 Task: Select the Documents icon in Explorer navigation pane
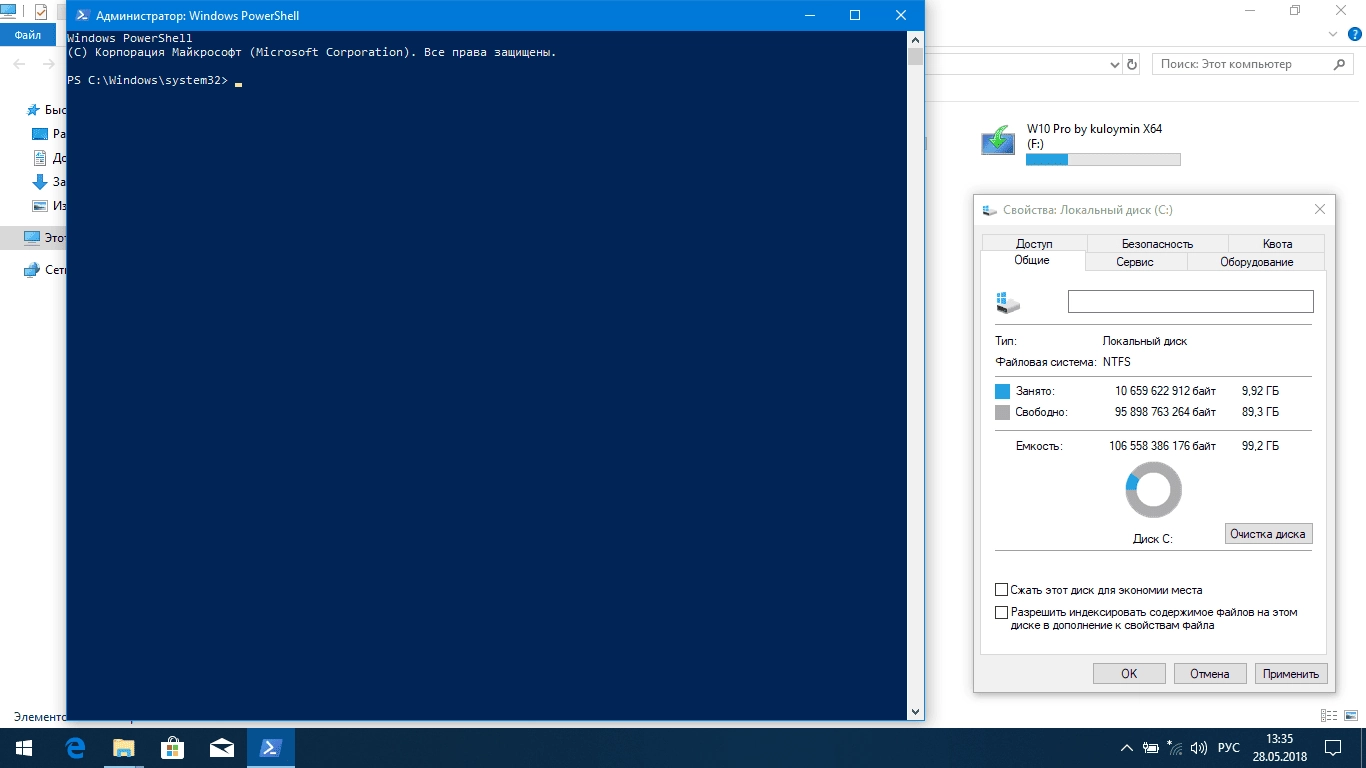[40, 158]
